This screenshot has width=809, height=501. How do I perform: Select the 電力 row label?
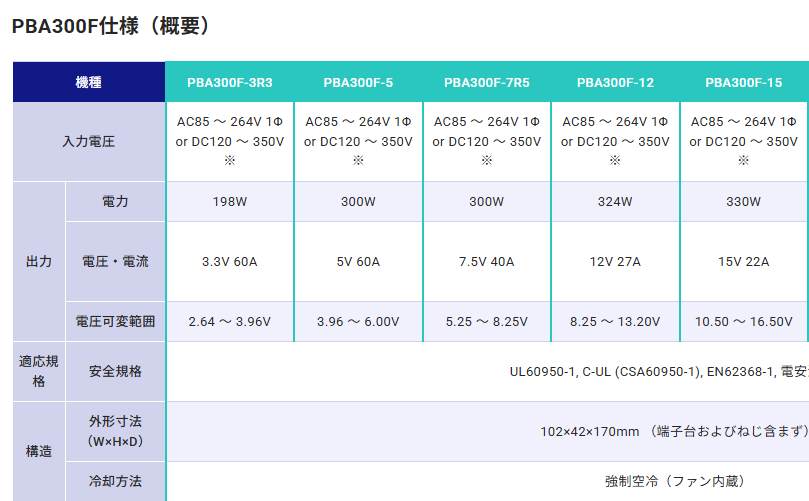[115, 202]
